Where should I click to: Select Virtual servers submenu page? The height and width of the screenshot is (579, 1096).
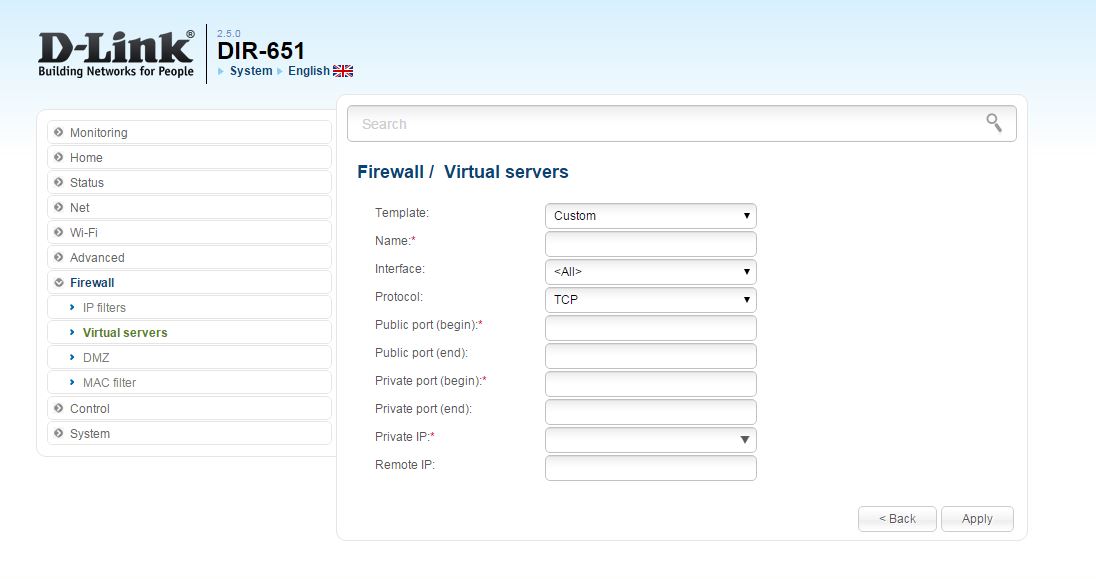(x=189, y=332)
